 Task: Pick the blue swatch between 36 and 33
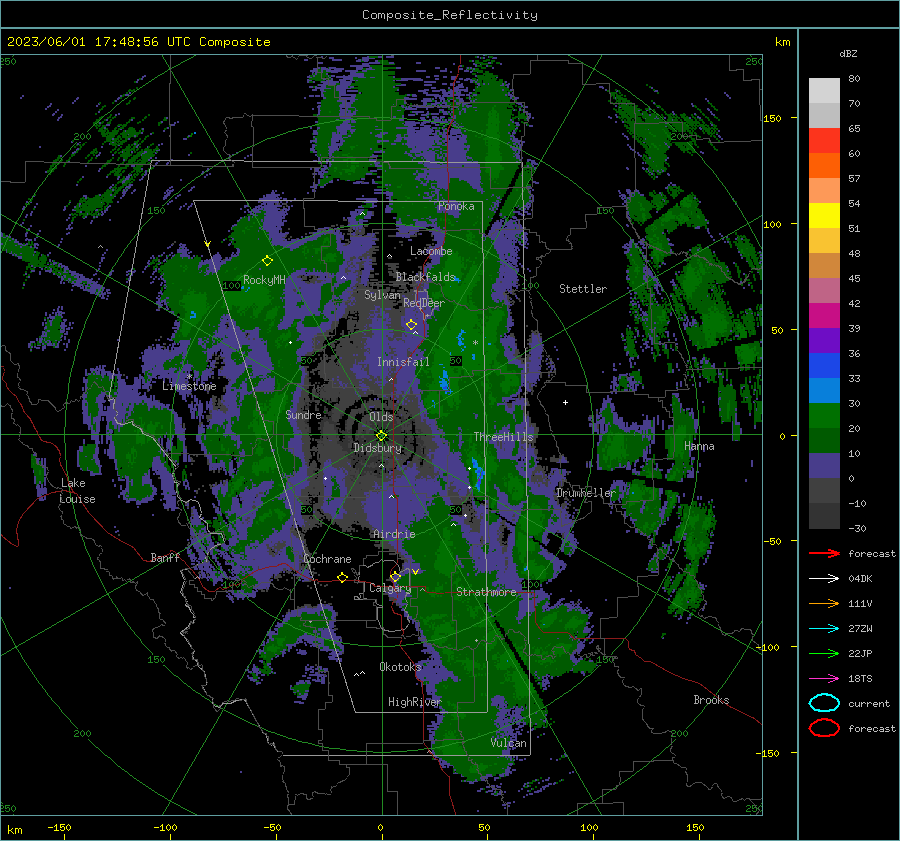tap(824, 365)
